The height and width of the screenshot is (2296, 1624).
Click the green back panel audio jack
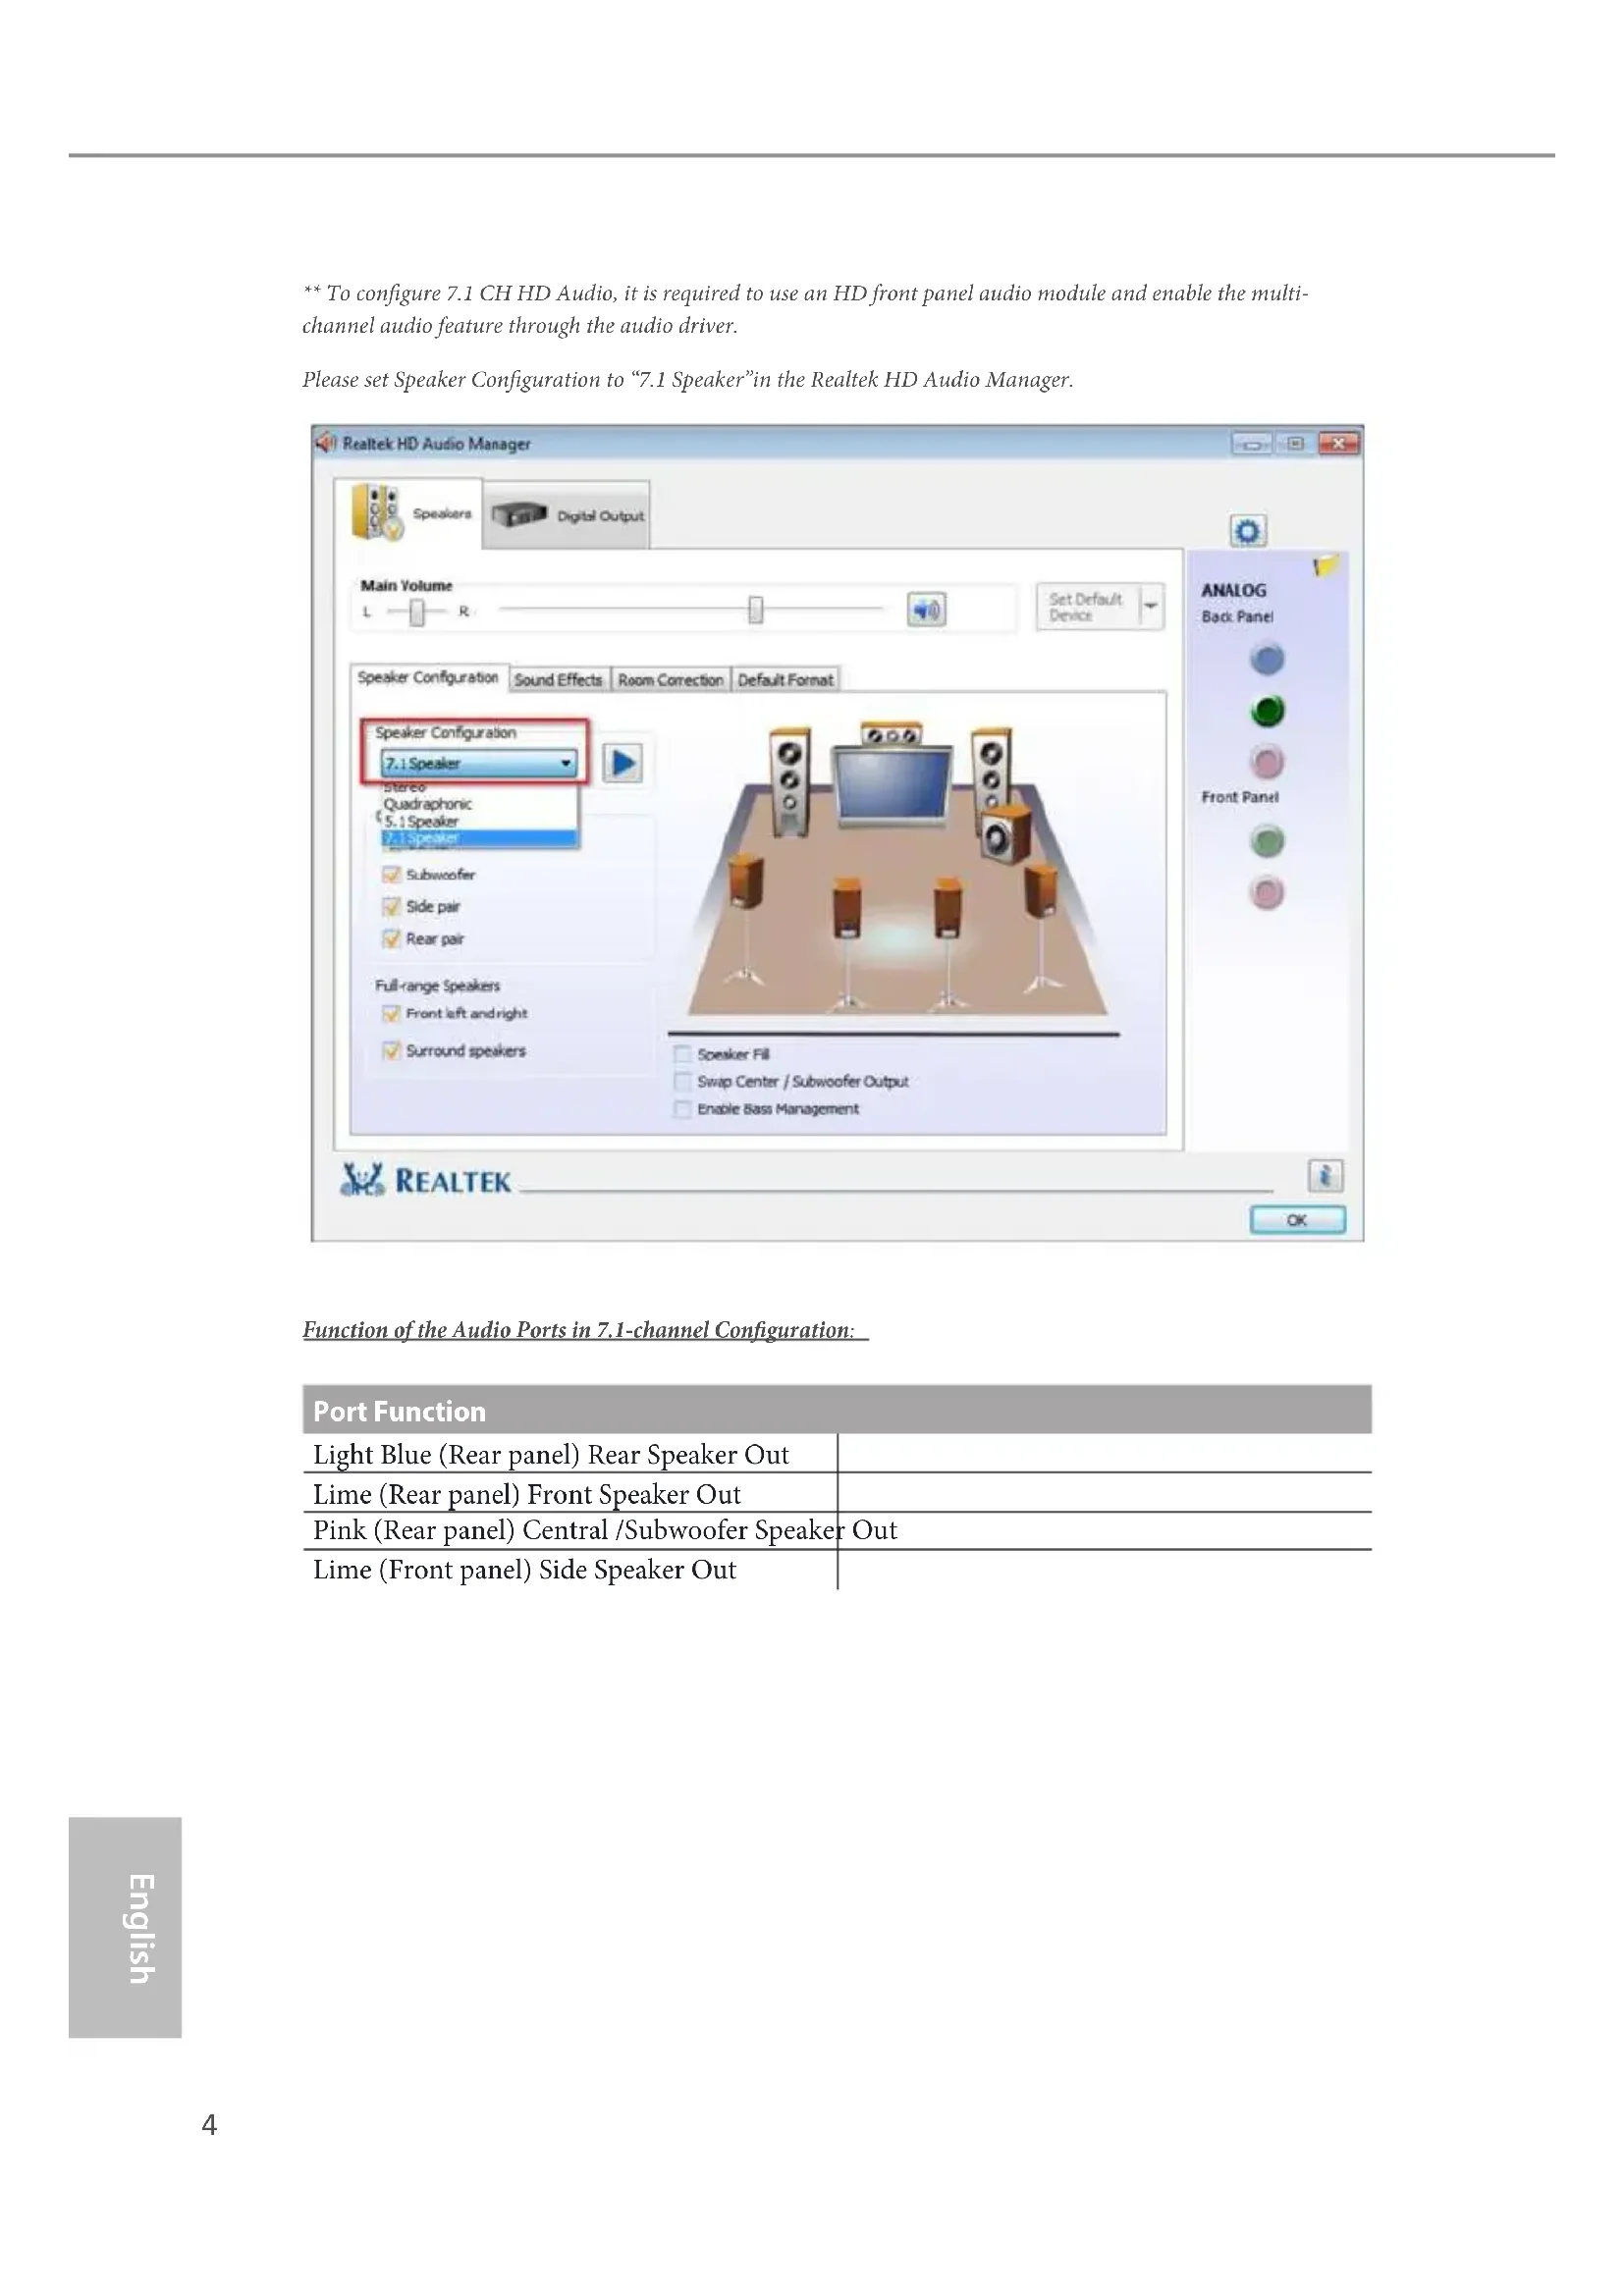click(1267, 711)
